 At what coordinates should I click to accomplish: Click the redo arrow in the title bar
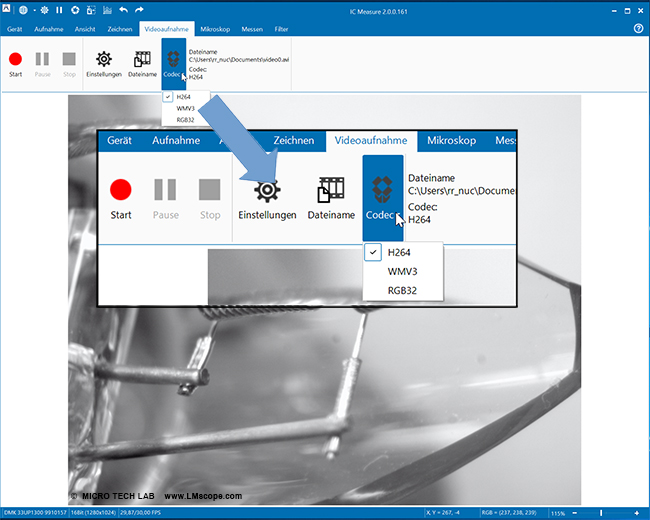click(x=138, y=9)
